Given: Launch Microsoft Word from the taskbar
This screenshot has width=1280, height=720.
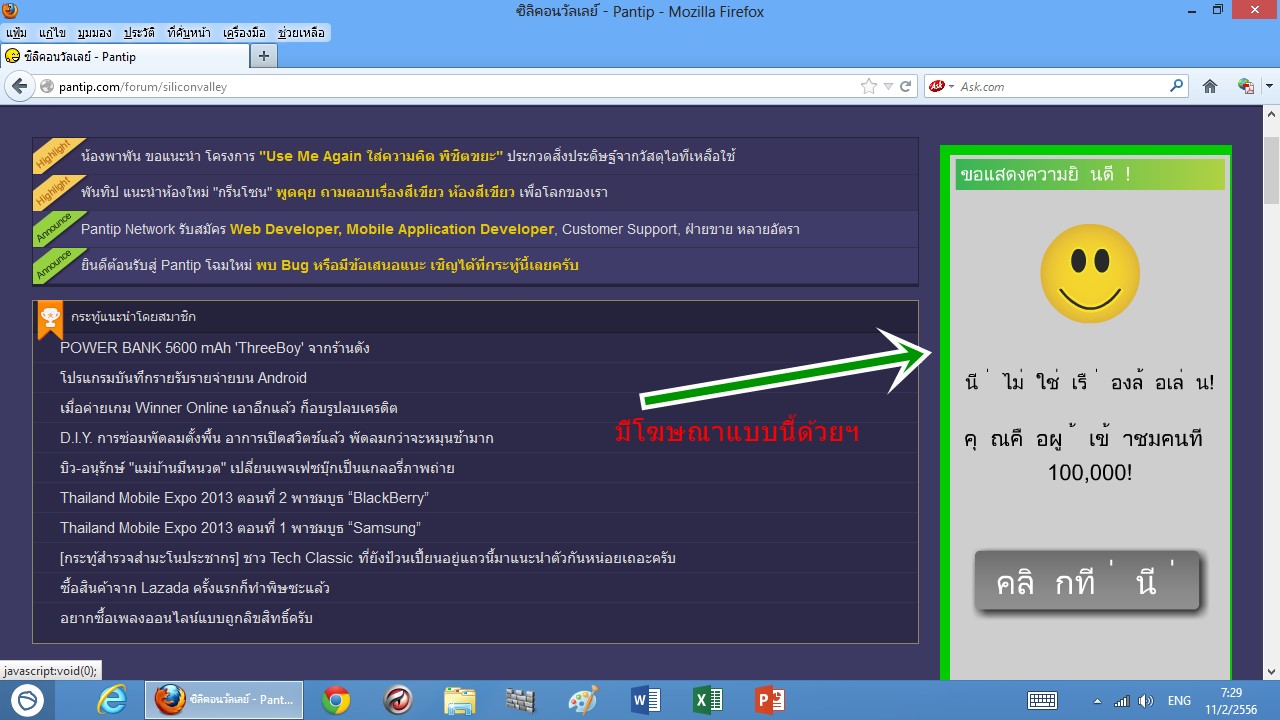Looking at the screenshot, I should 646,700.
